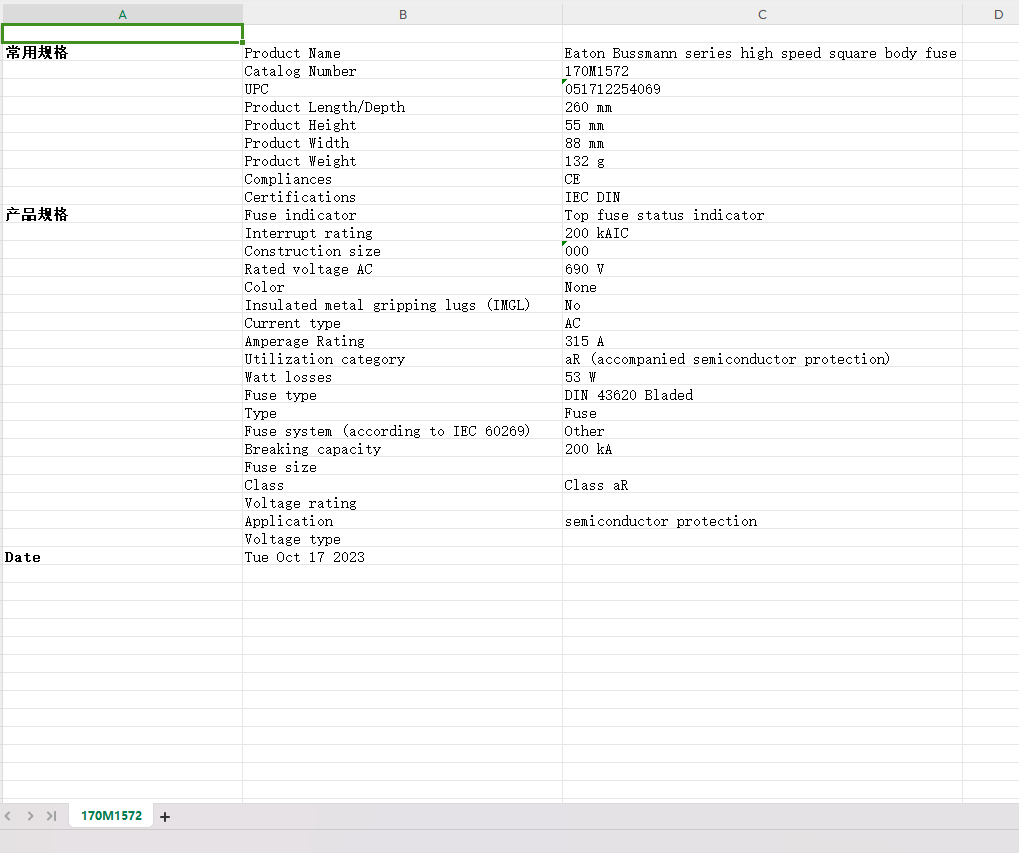Select the Eaton Bussmann series value cell
Screen dimensions: 1019x853
tap(762, 53)
